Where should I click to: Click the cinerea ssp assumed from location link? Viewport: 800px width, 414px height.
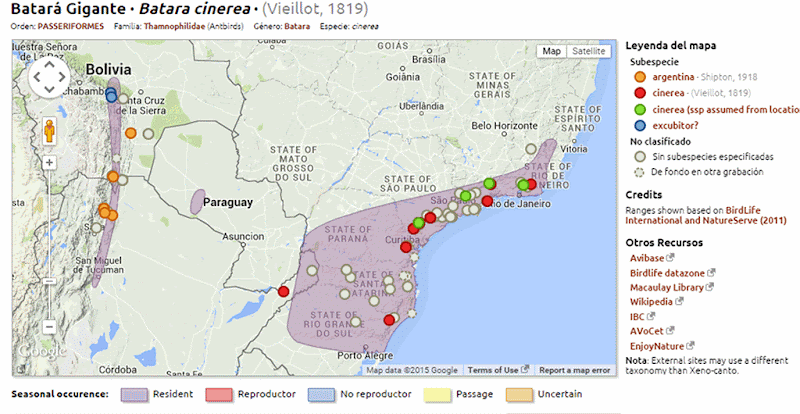click(x=726, y=109)
